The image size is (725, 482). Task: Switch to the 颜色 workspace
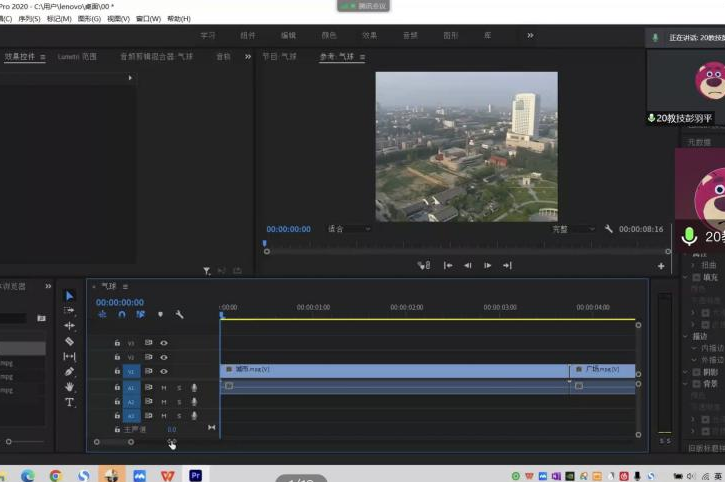point(329,35)
